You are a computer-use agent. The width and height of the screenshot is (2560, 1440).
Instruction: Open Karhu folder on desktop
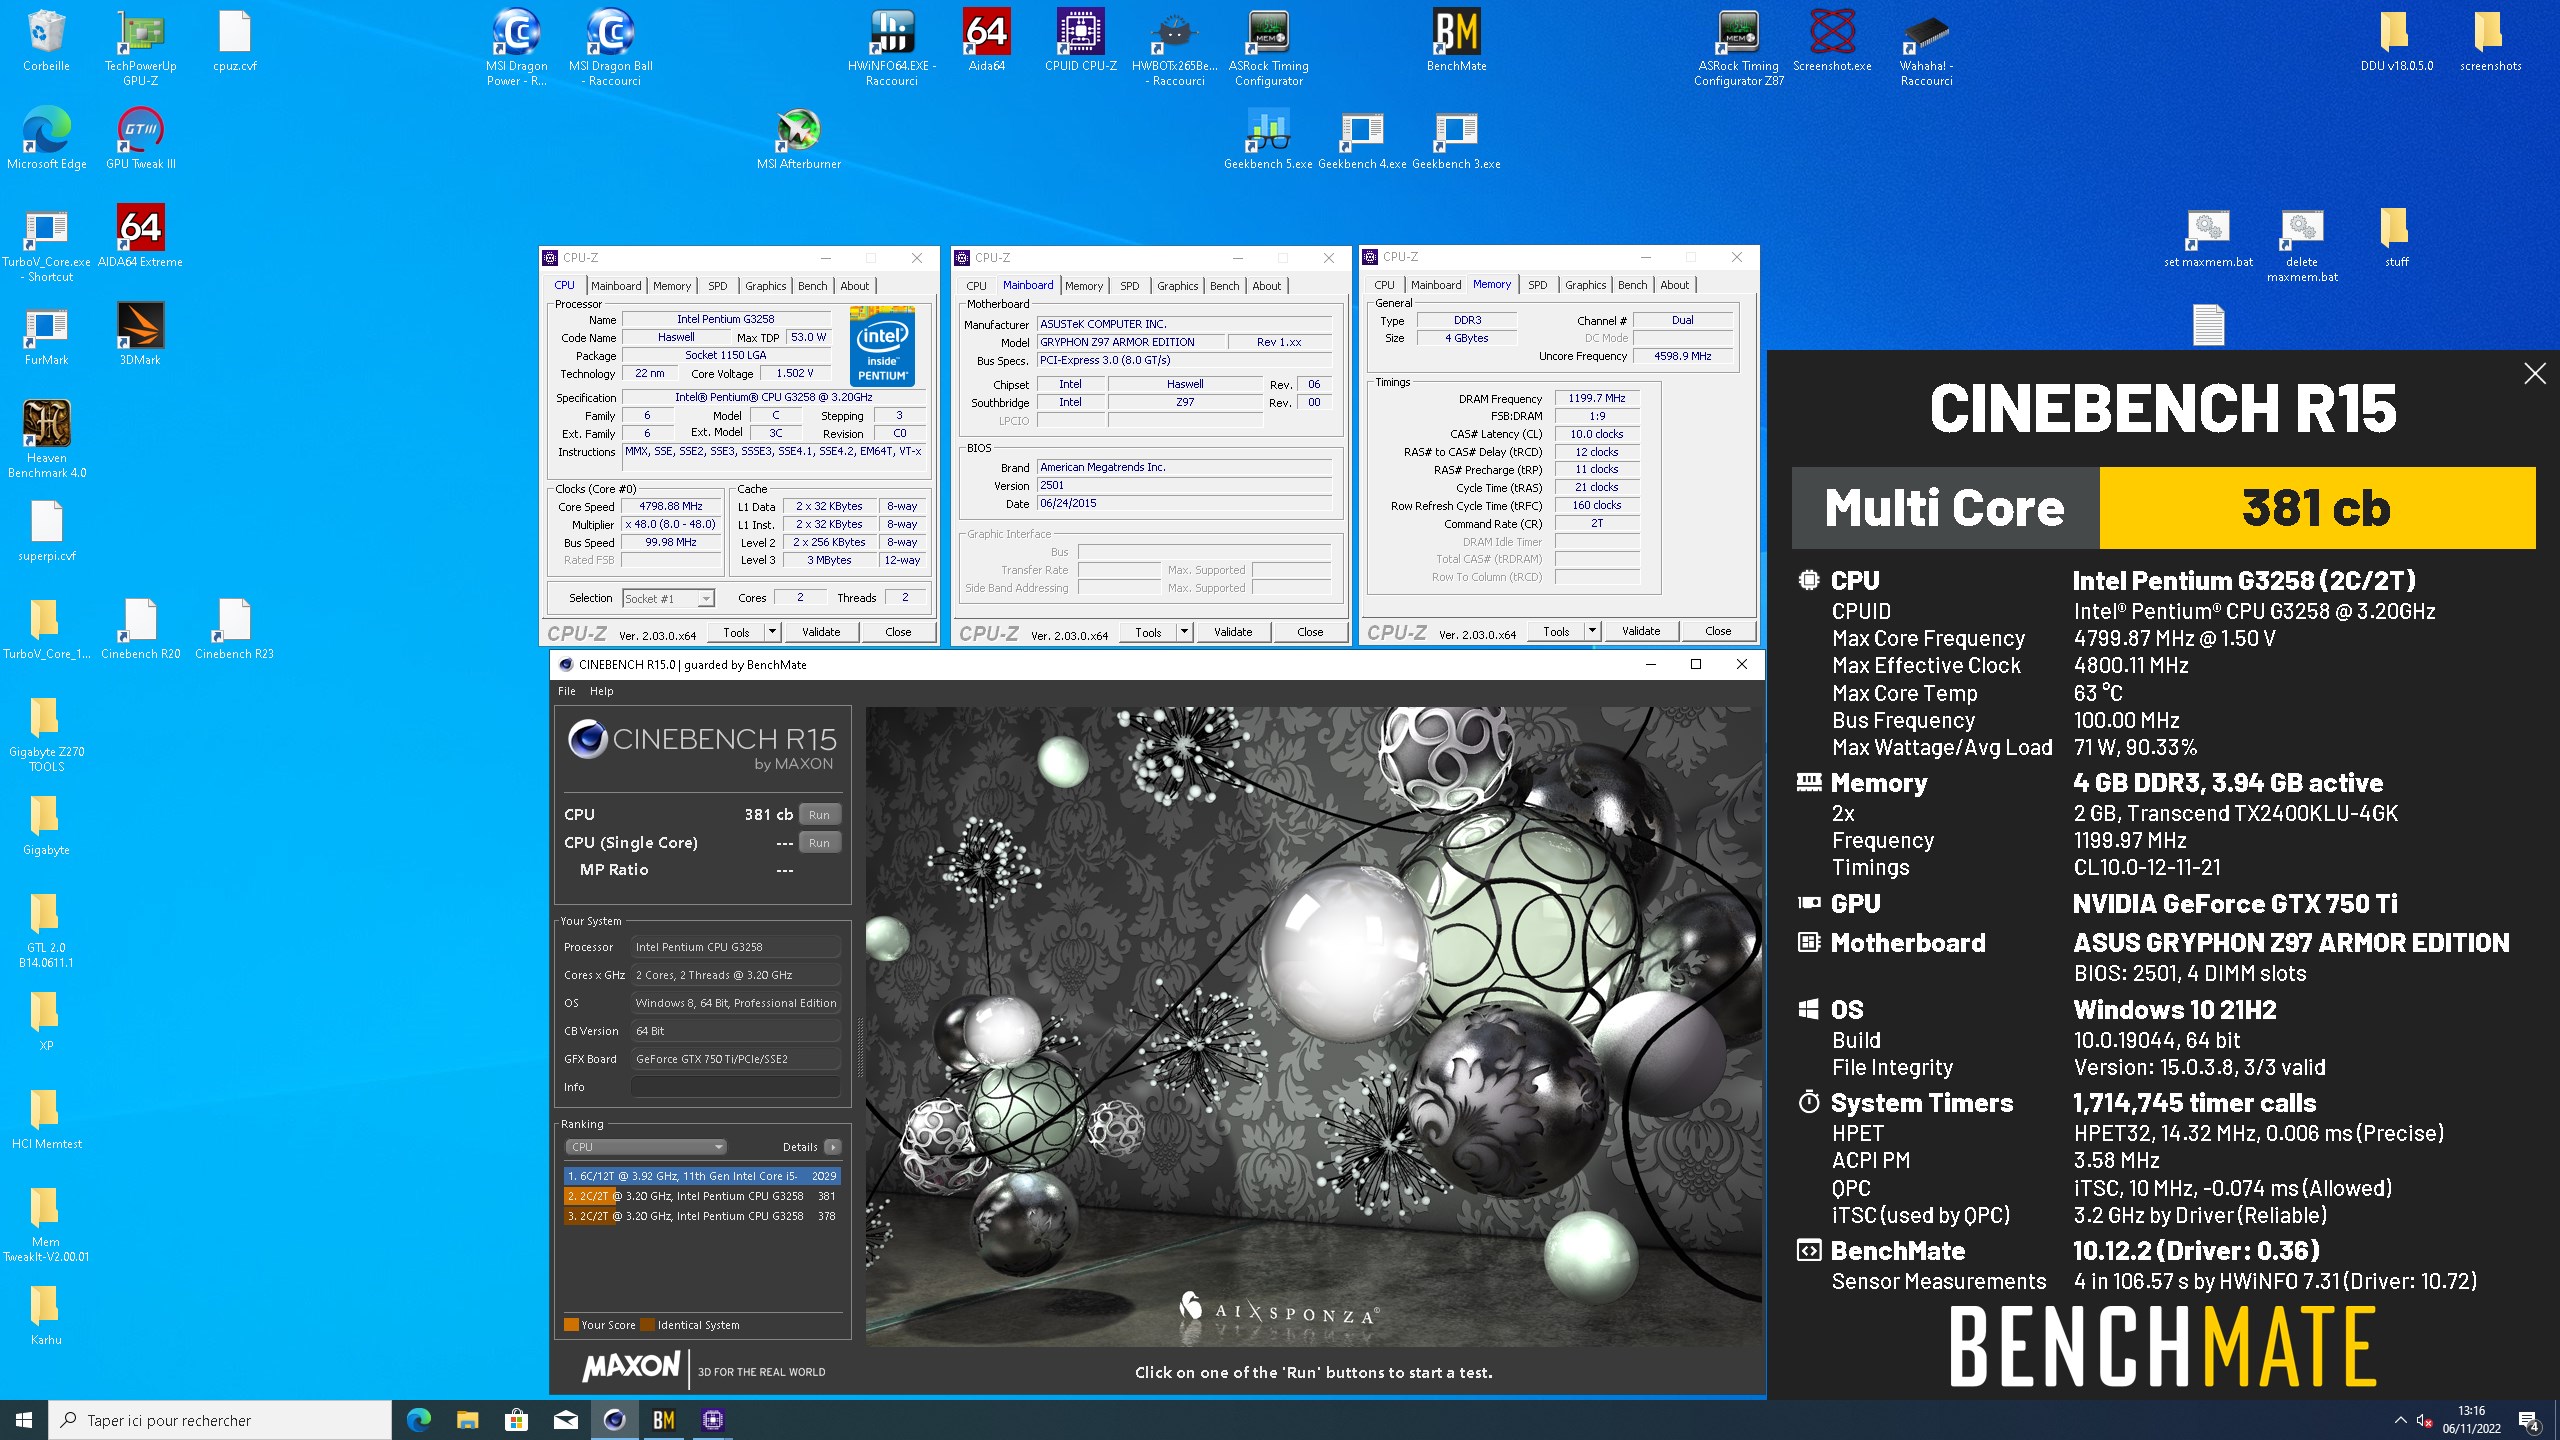click(46, 1315)
